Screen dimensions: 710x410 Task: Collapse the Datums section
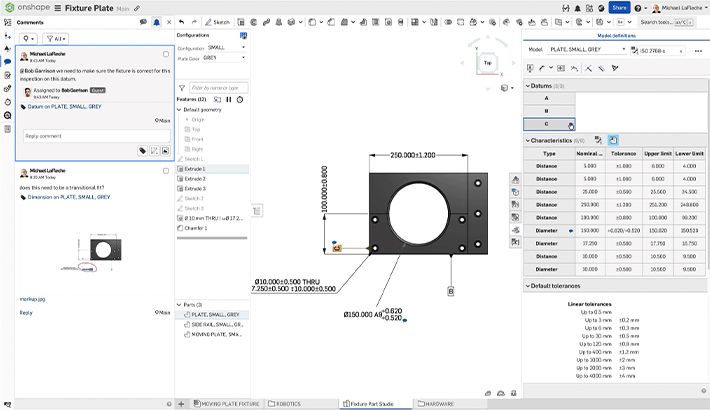click(x=528, y=85)
